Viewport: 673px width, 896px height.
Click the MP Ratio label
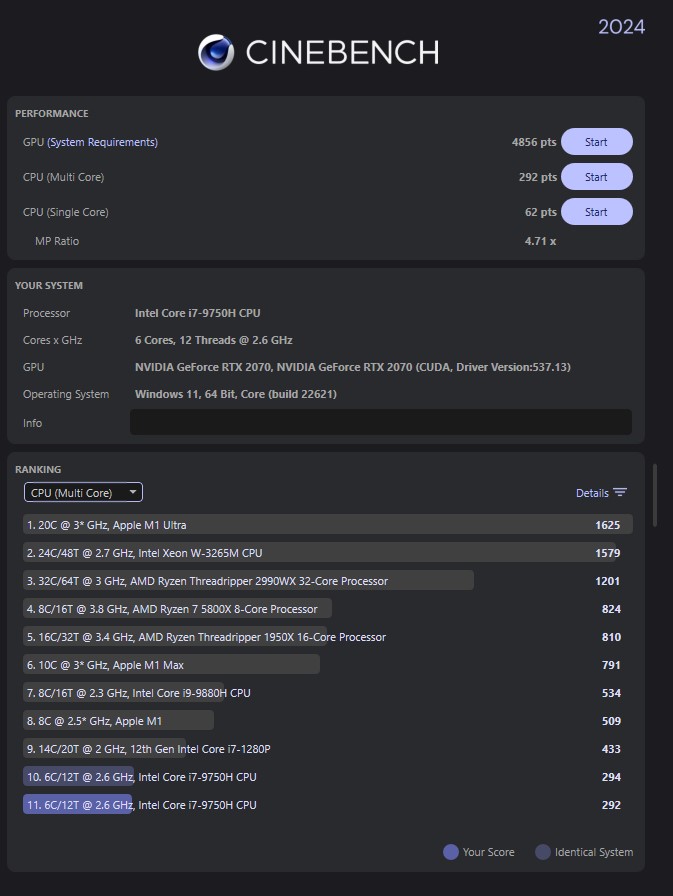click(x=57, y=241)
